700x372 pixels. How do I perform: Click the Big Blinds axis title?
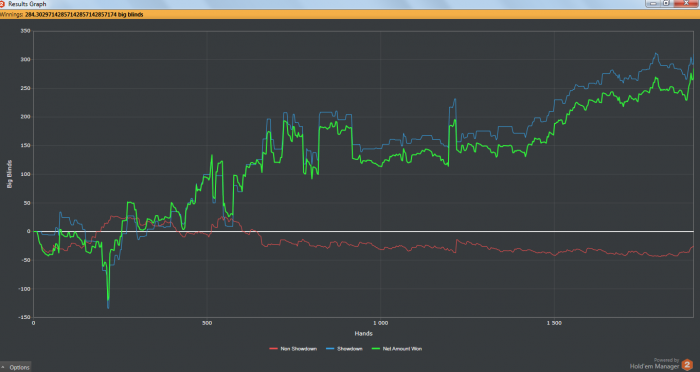[10, 174]
